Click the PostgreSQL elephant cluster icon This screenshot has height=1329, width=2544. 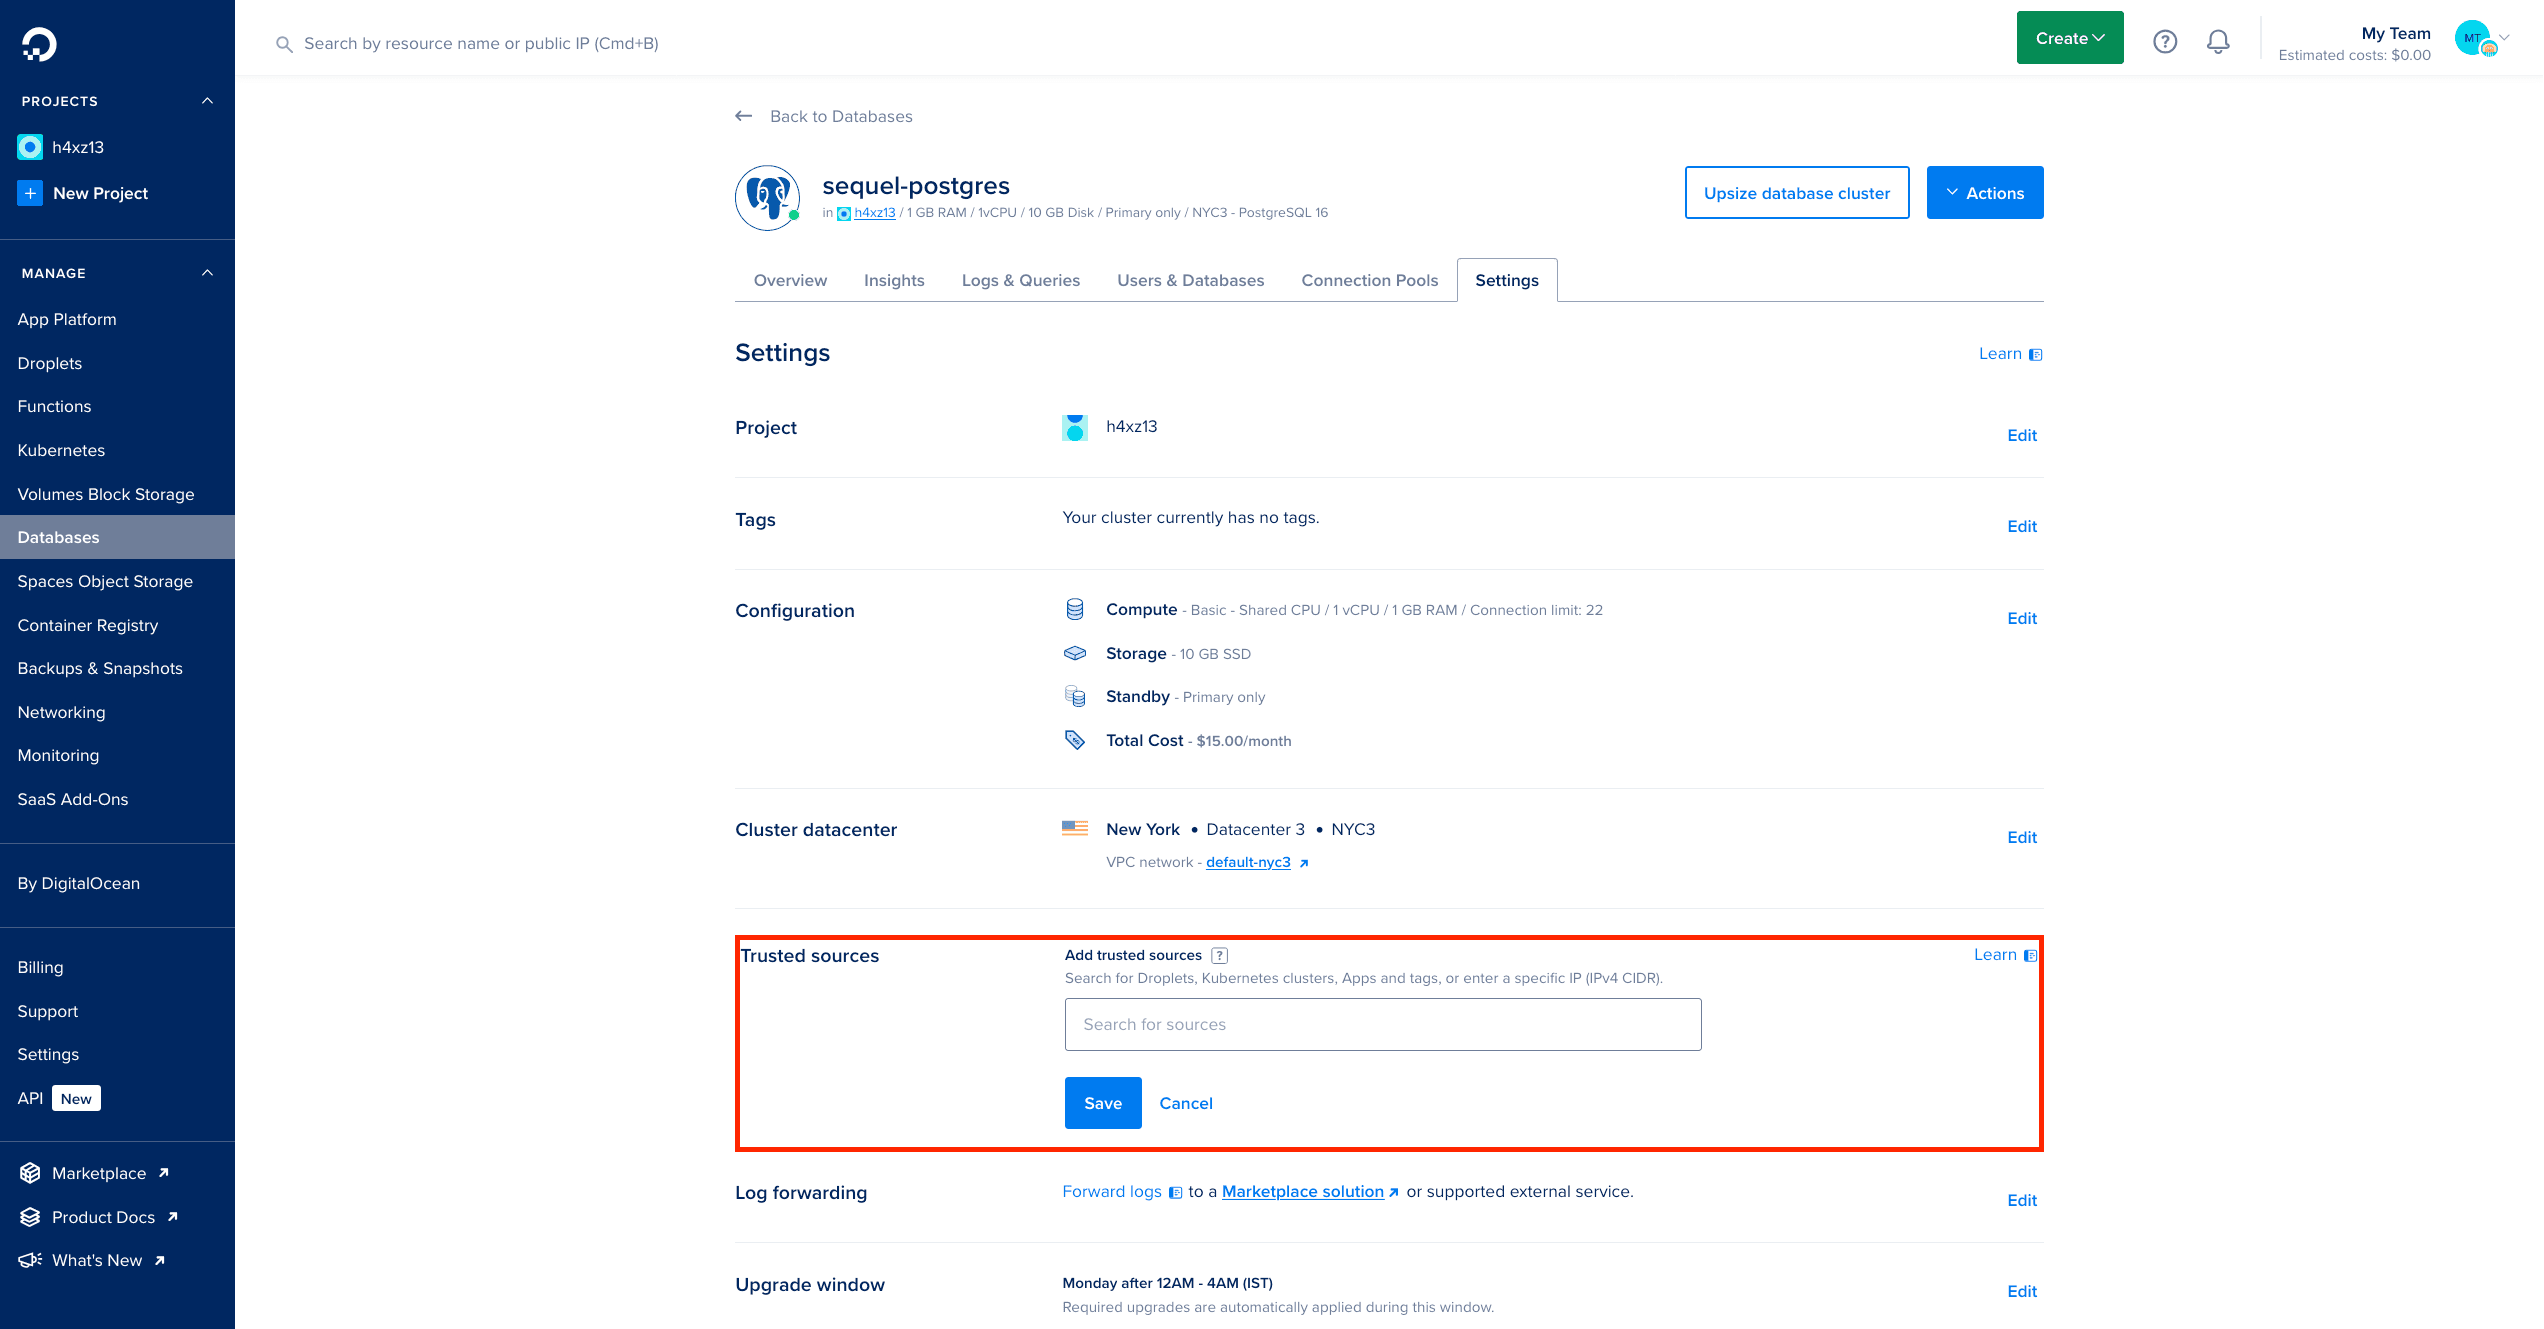point(767,198)
